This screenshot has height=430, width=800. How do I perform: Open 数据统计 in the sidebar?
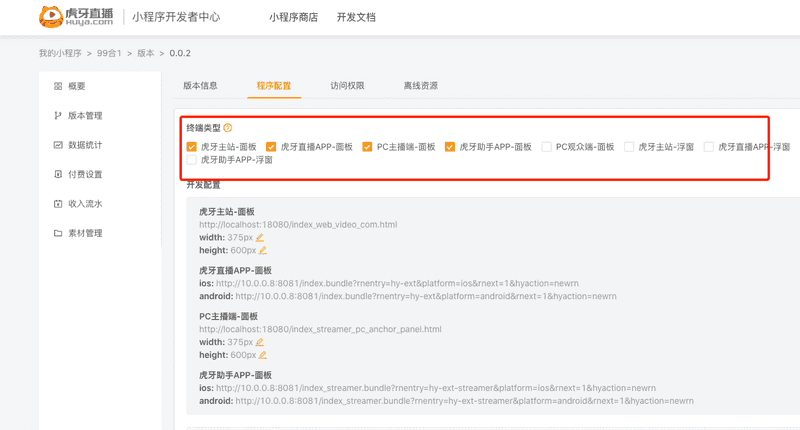[85, 145]
